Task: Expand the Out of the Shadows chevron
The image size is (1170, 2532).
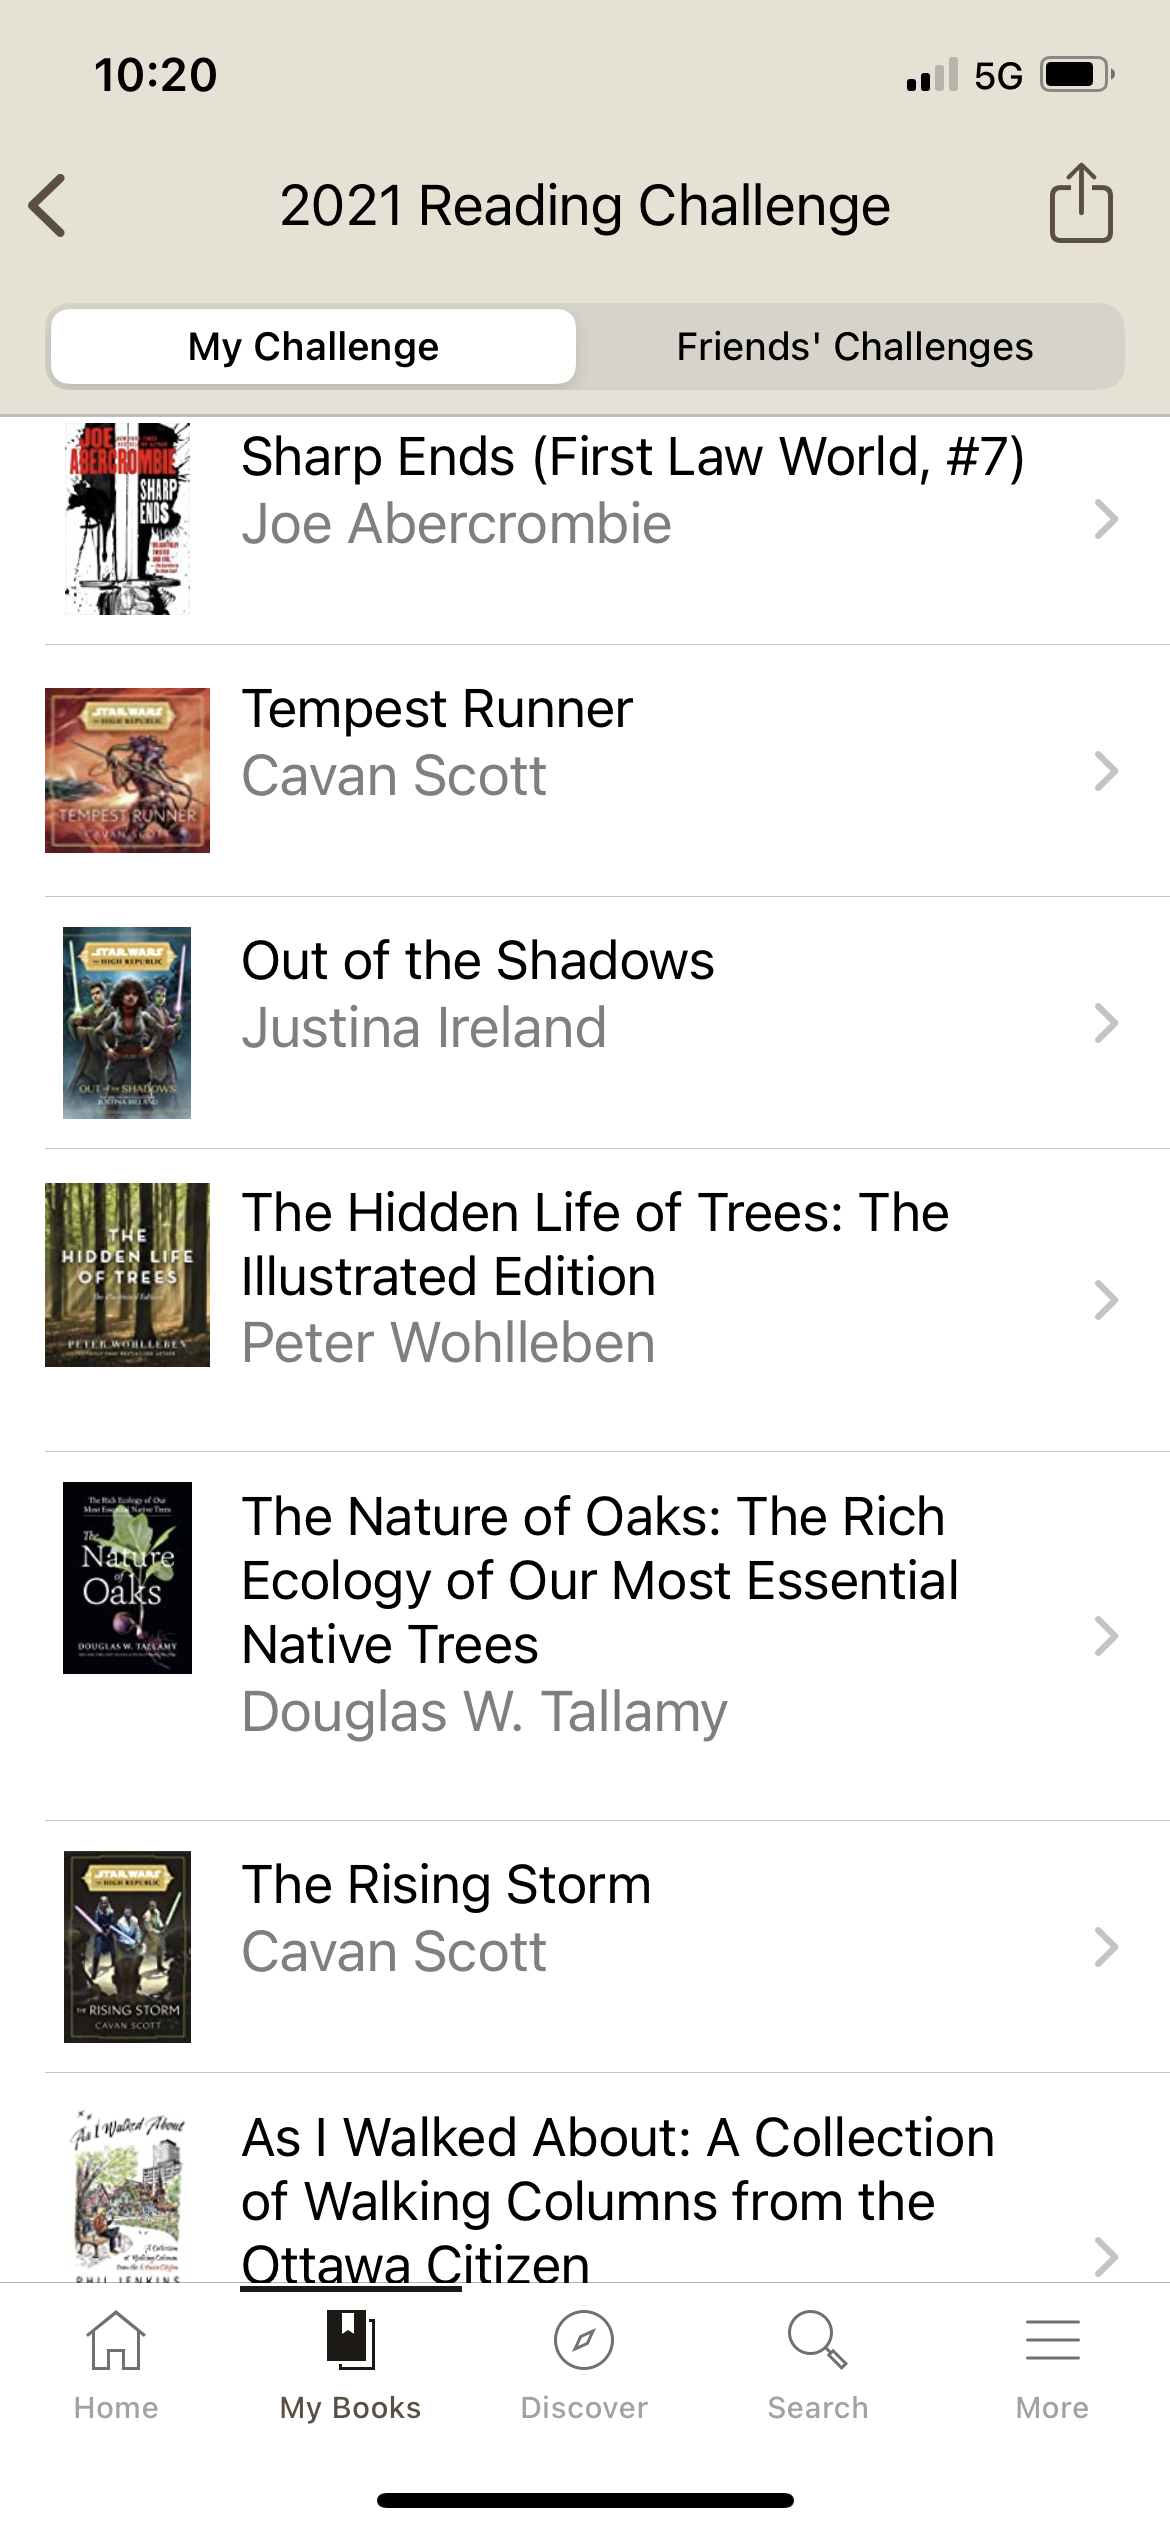Action: (x=1105, y=1023)
